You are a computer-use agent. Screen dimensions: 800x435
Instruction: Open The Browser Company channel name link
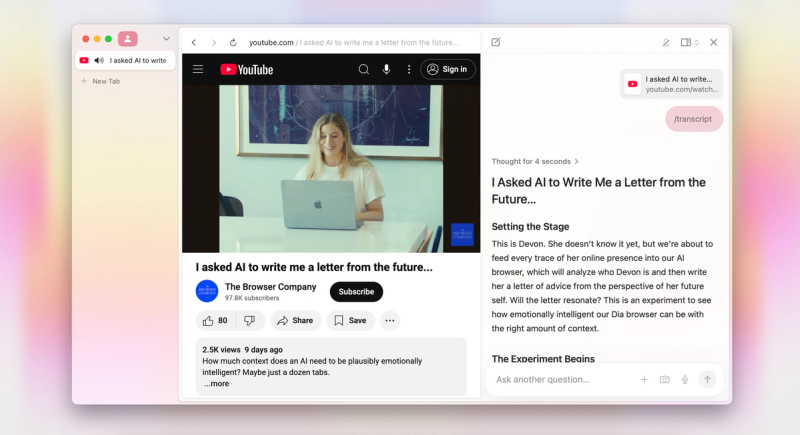270,287
